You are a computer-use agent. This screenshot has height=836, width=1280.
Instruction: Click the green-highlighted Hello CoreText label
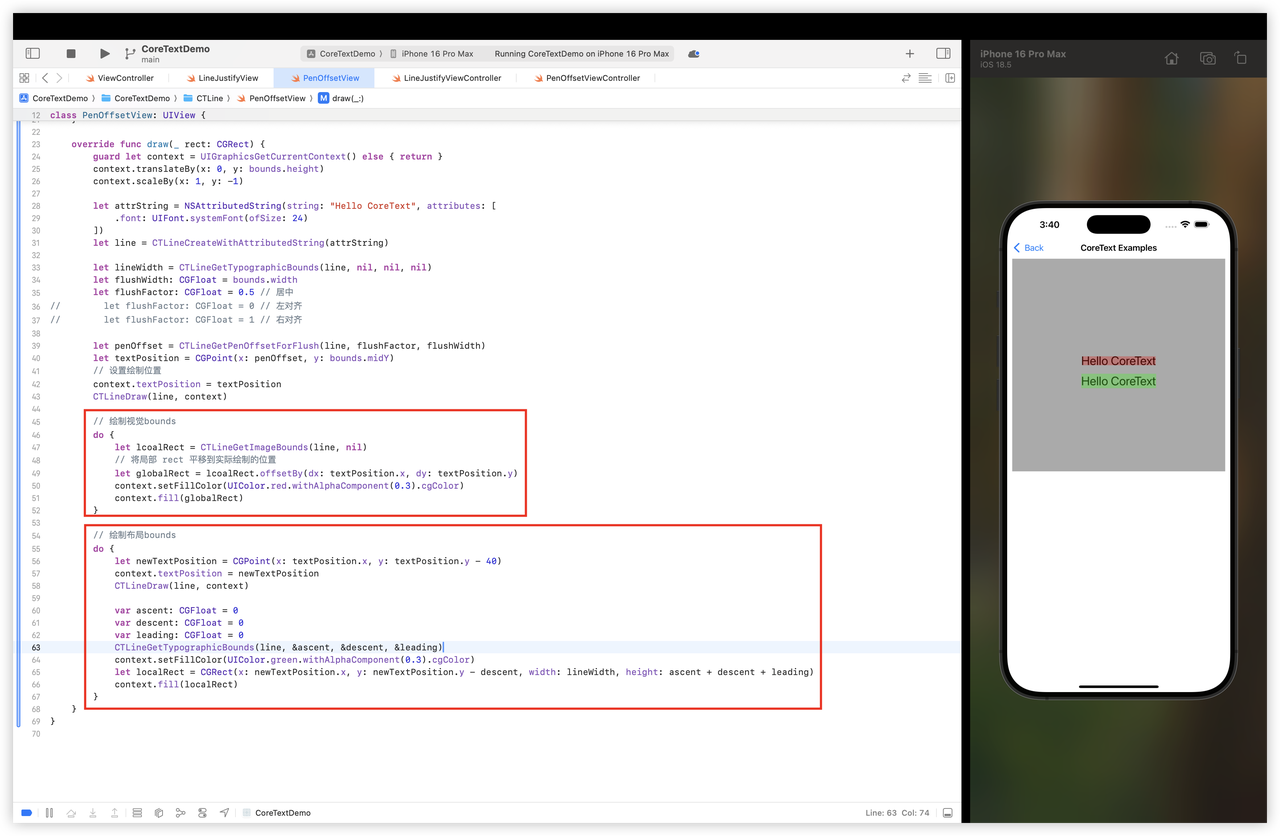point(1118,381)
